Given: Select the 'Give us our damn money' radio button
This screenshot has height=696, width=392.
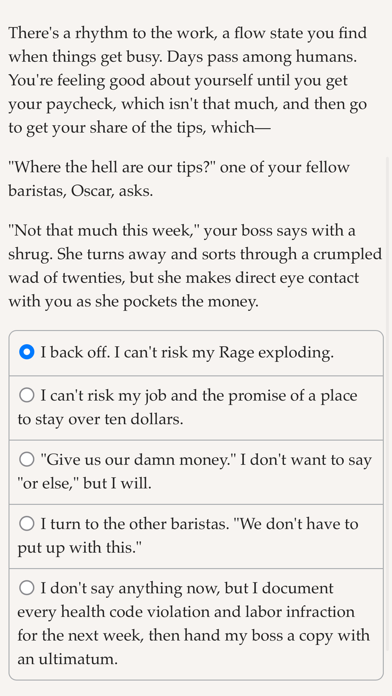Looking at the screenshot, I should click(x=27, y=459).
